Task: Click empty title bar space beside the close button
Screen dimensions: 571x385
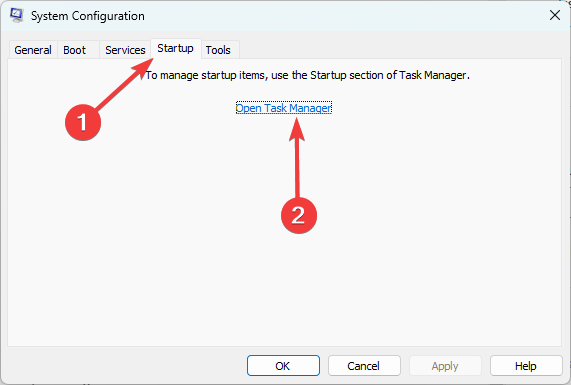Action: point(346,15)
